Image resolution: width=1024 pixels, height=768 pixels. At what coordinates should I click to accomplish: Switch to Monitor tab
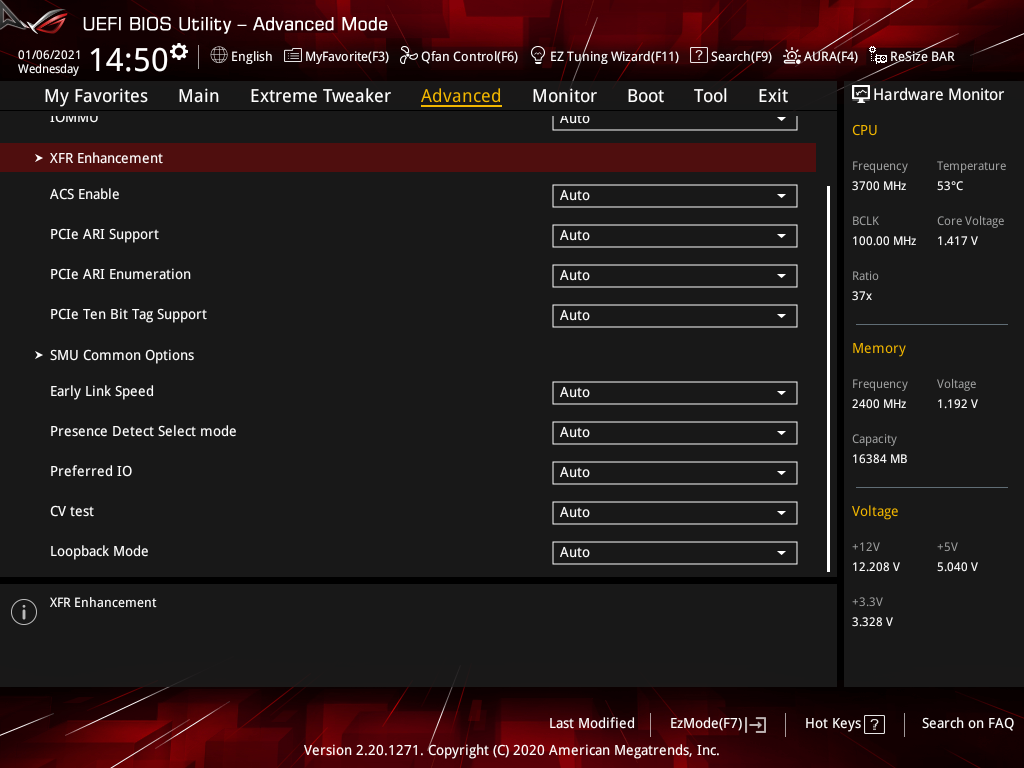click(564, 96)
